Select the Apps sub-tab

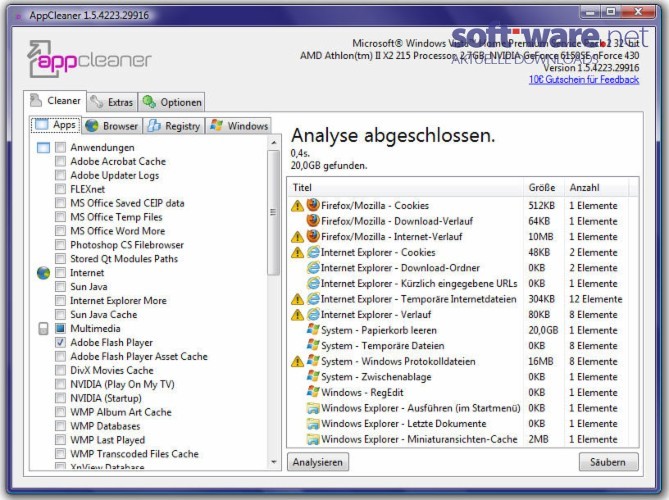55,125
